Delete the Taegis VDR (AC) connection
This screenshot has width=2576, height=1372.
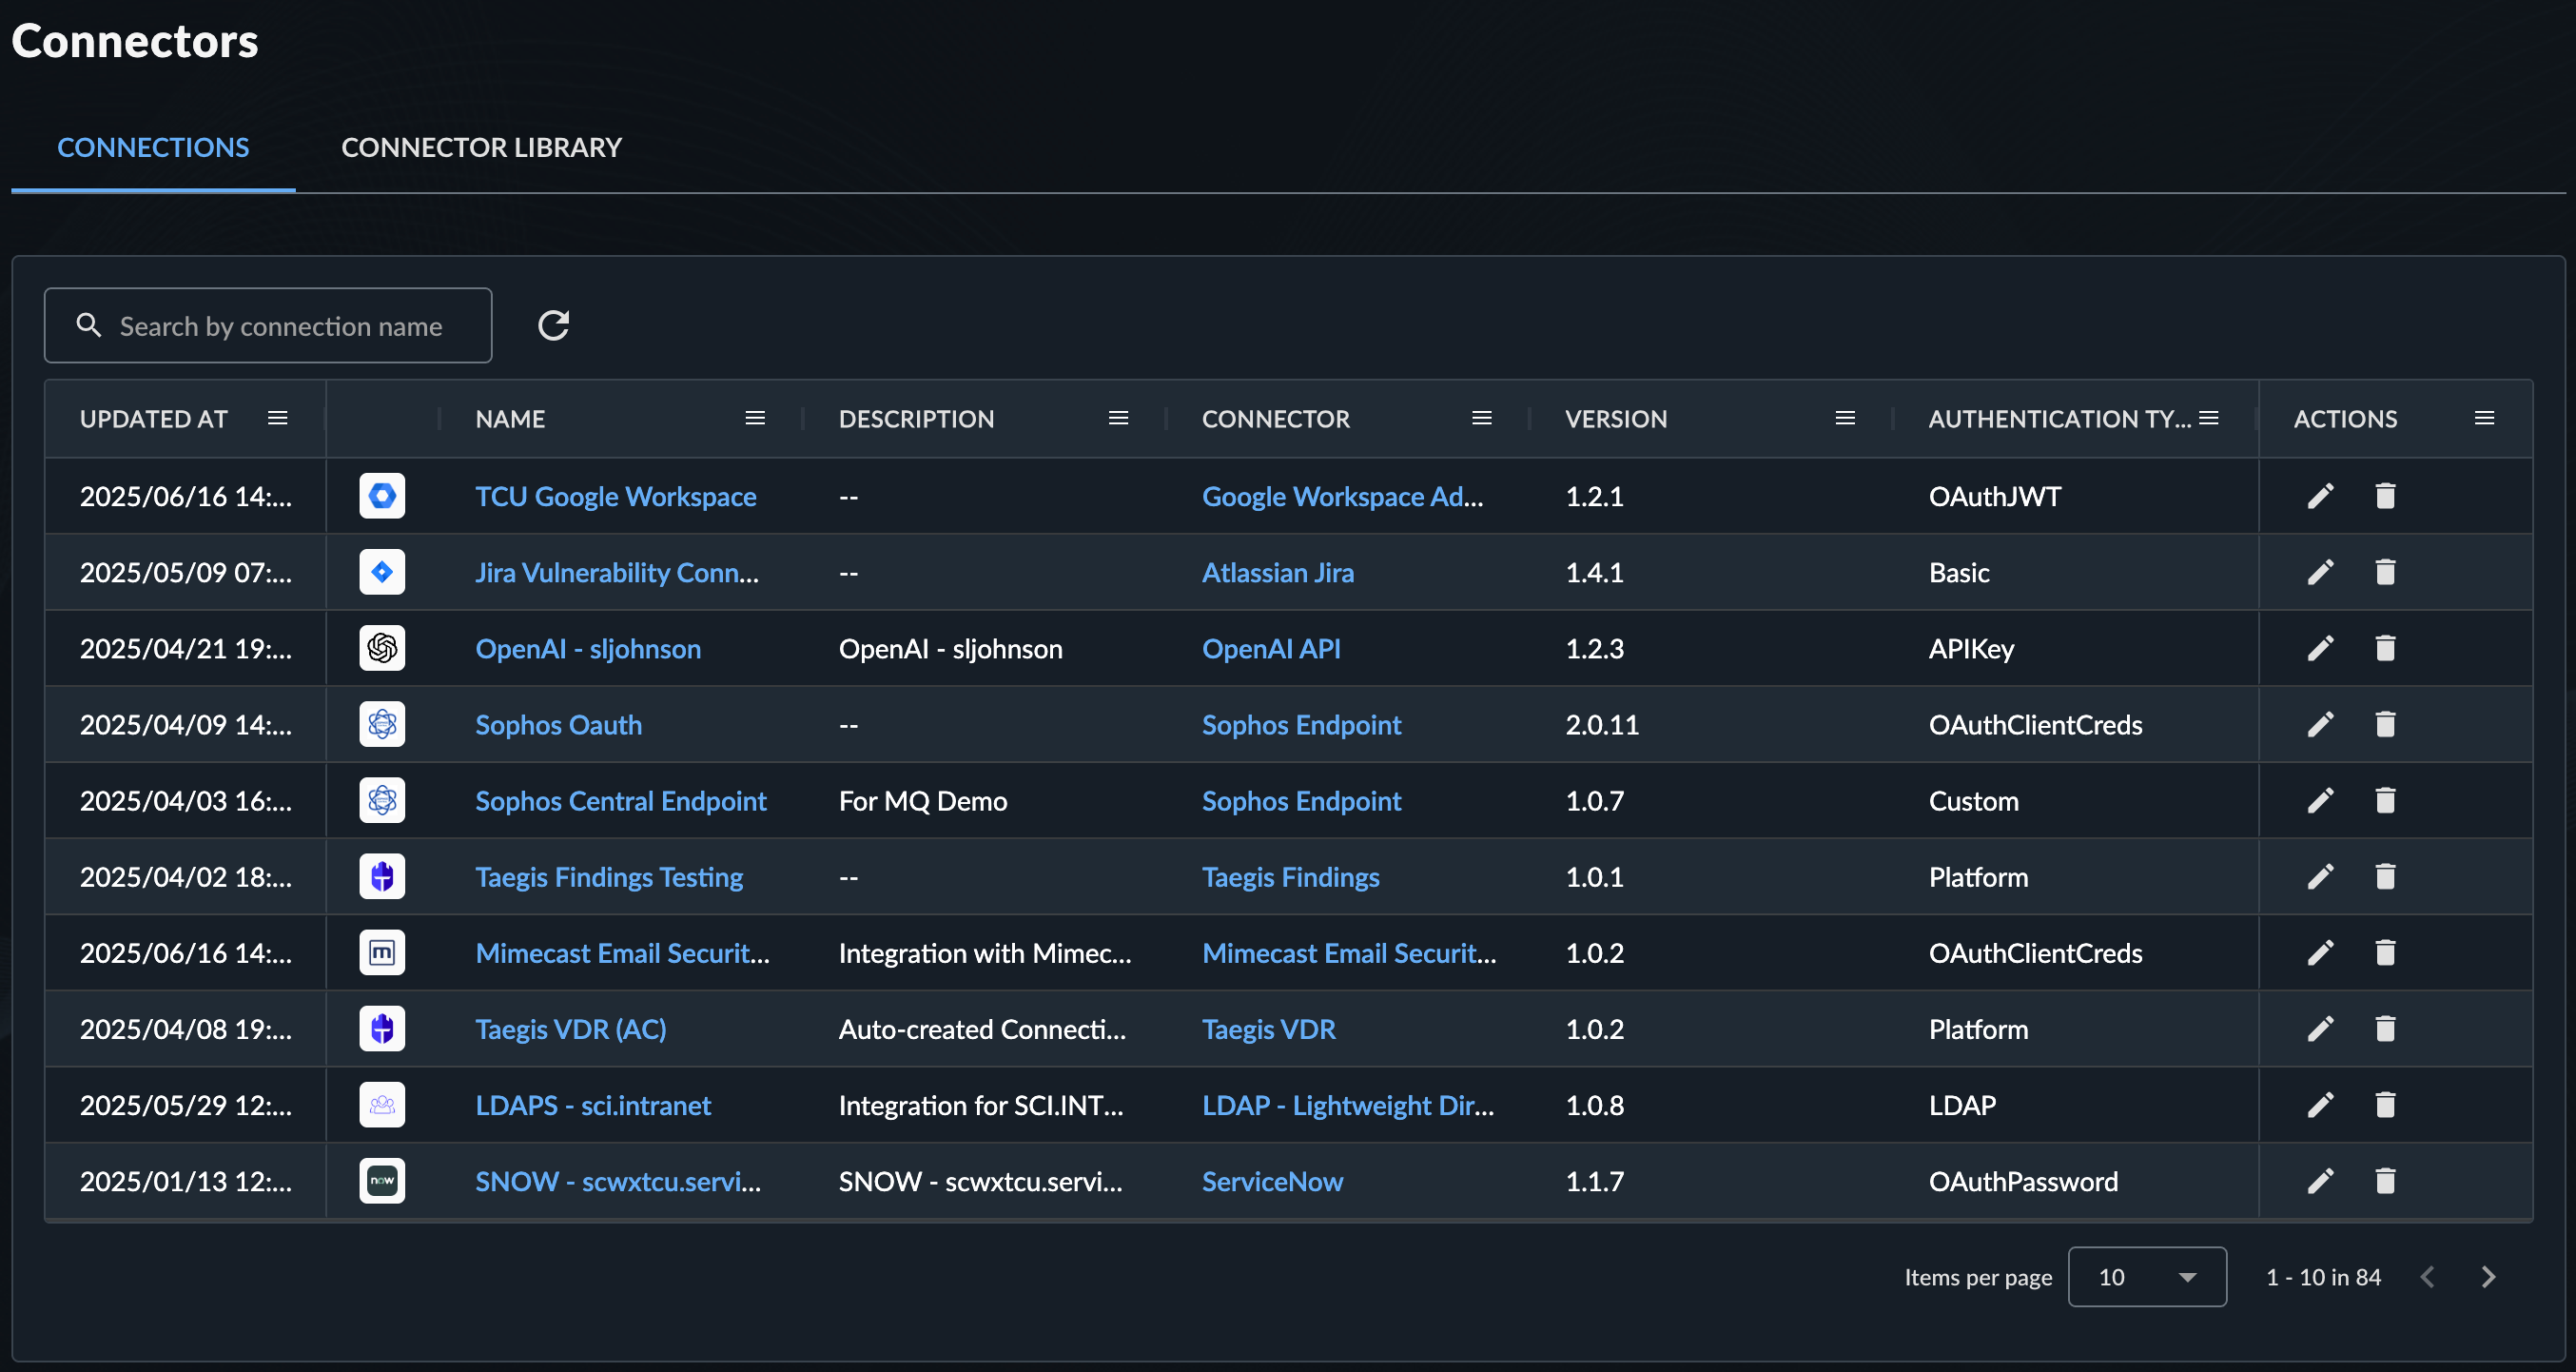[2385, 1028]
